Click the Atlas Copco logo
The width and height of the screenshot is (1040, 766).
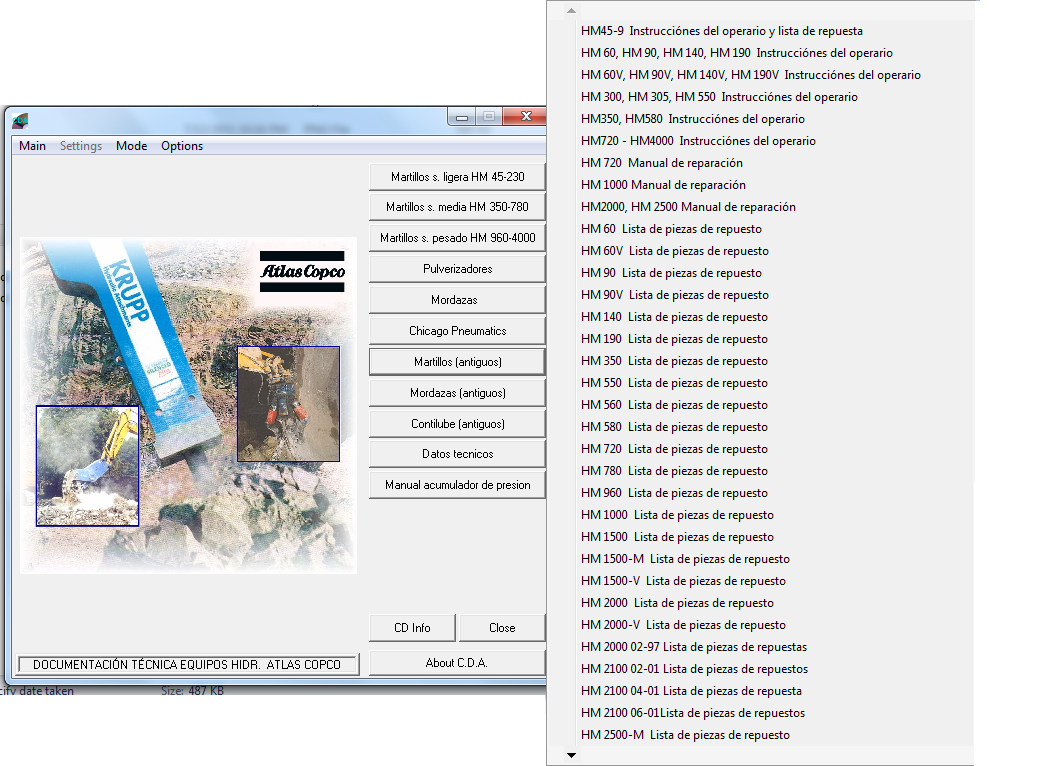pyautogui.click(x=302, y=272)
